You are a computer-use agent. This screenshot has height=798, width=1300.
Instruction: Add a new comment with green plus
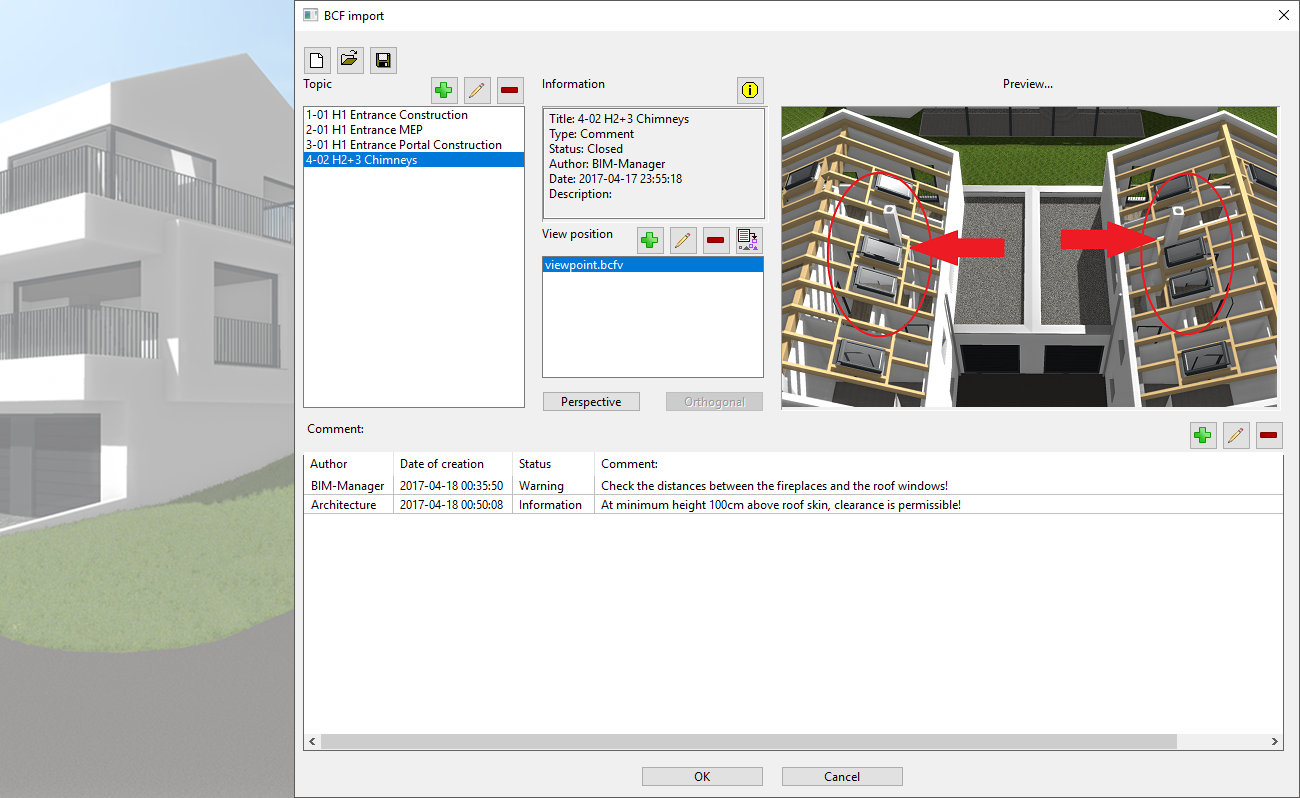[x=1203, y=435]
